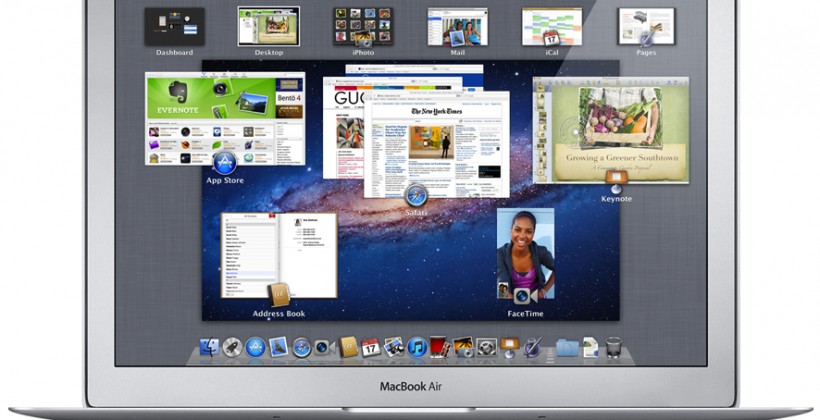Click the 'Address Book' window group label

[279, 313]
